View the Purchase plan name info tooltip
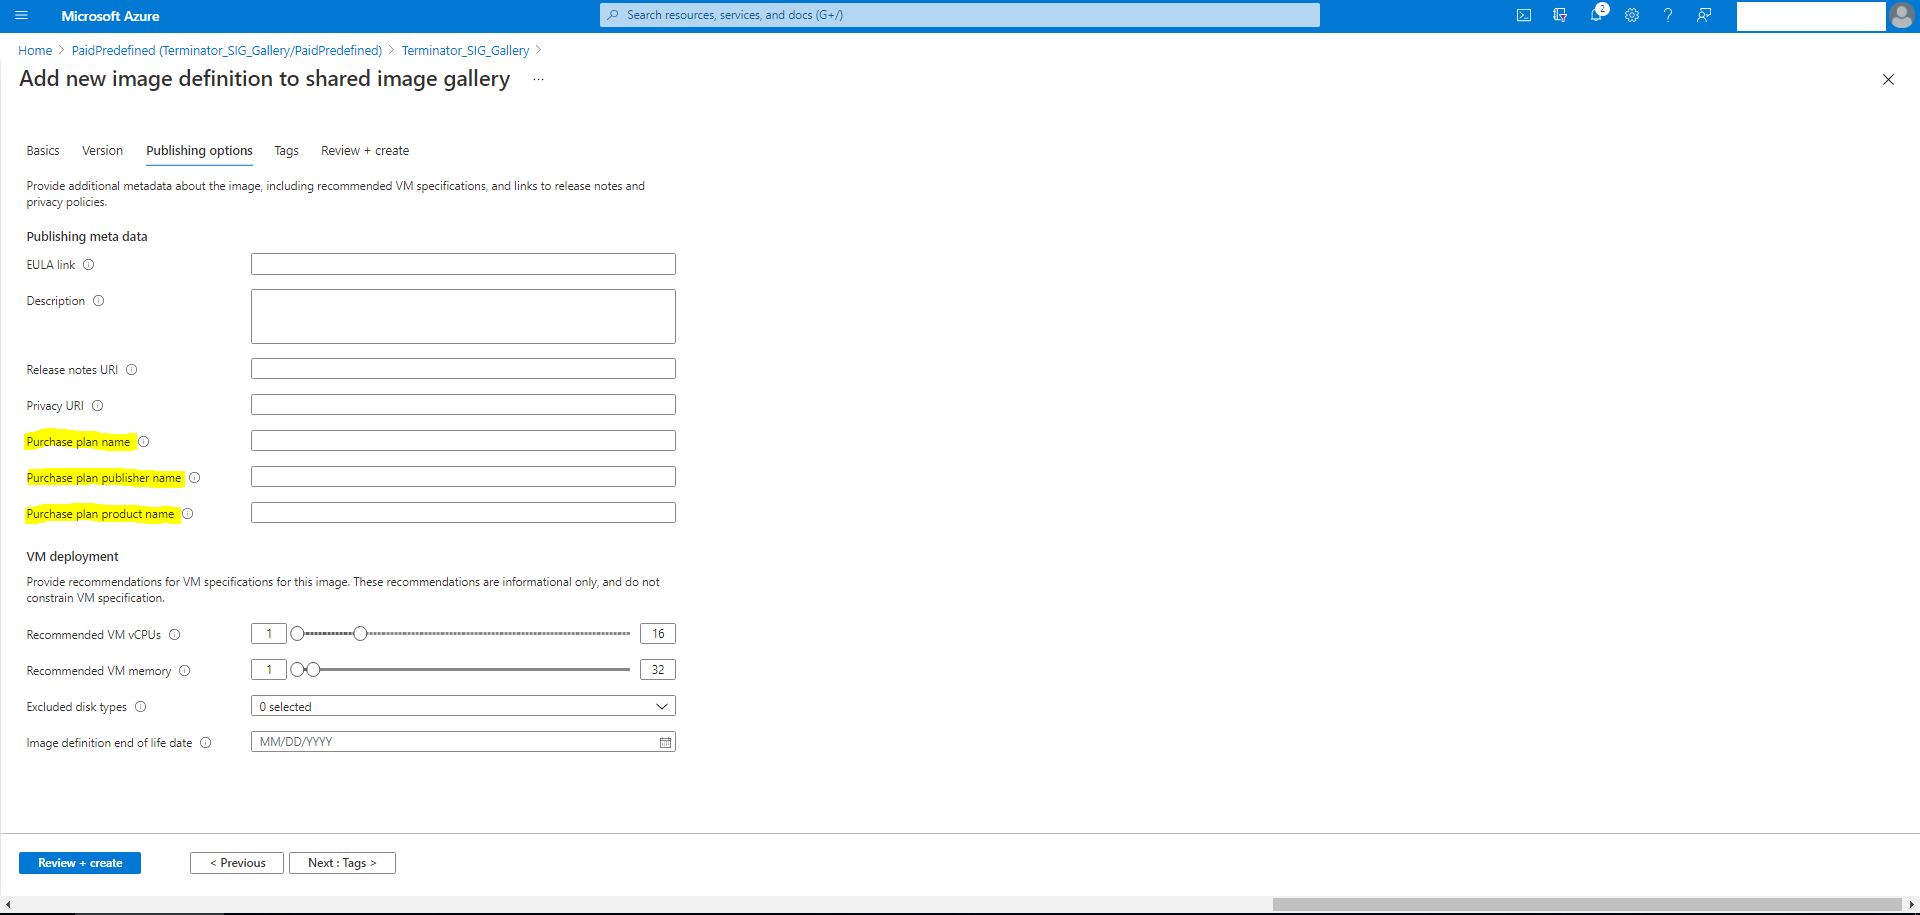This screenshot has height=915, width=1920. [144, 441]
